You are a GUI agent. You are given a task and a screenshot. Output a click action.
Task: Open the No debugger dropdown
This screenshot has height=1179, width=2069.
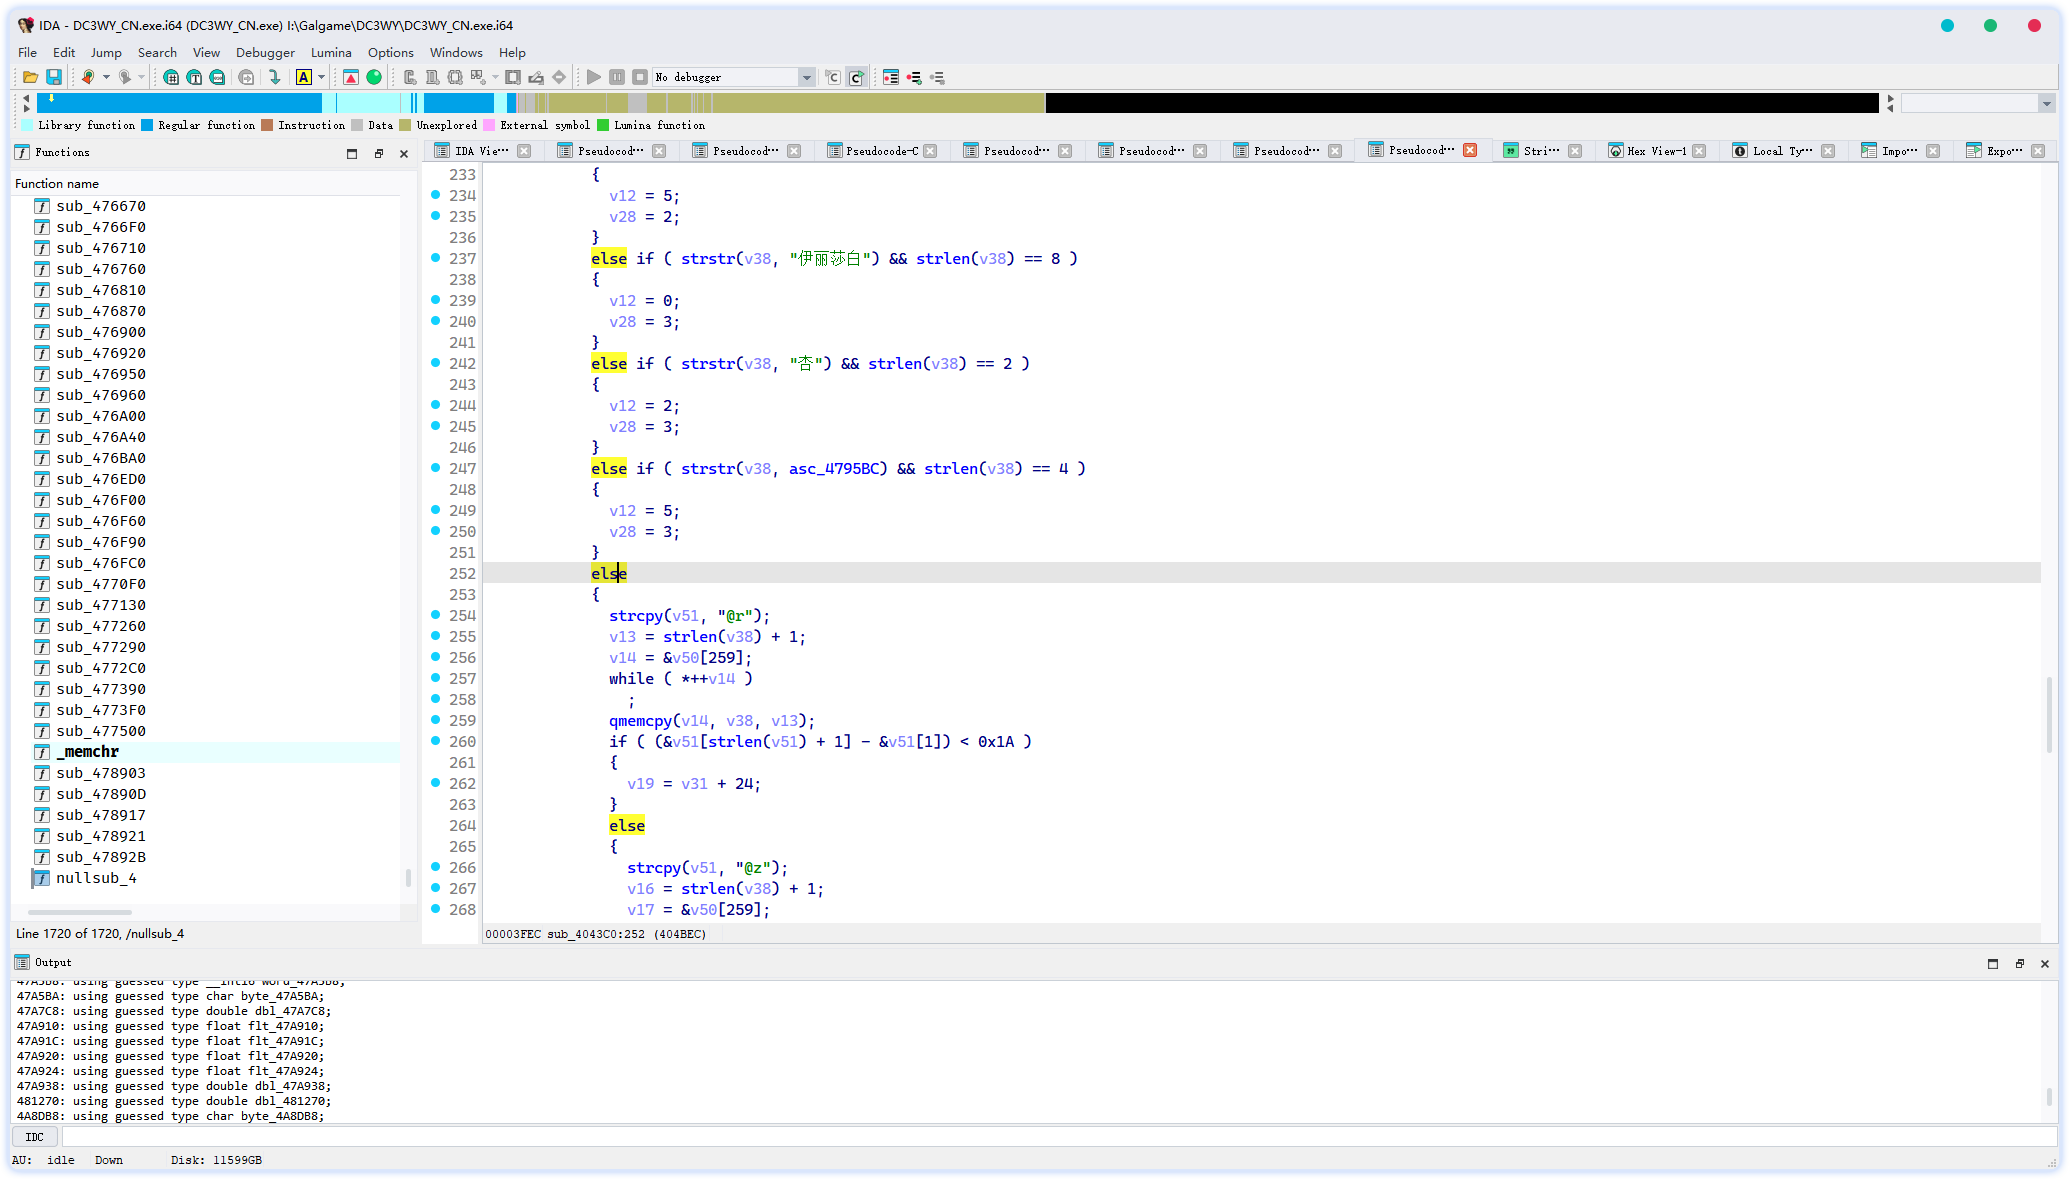(x=806, y=77)
